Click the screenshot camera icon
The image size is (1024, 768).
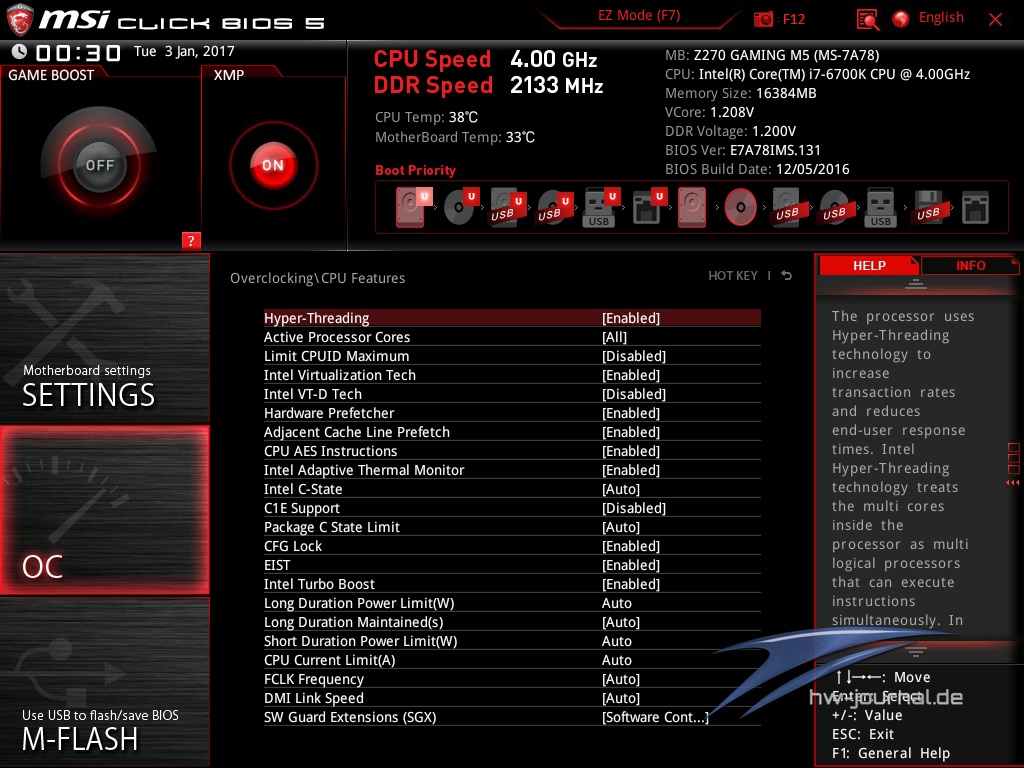764,19
